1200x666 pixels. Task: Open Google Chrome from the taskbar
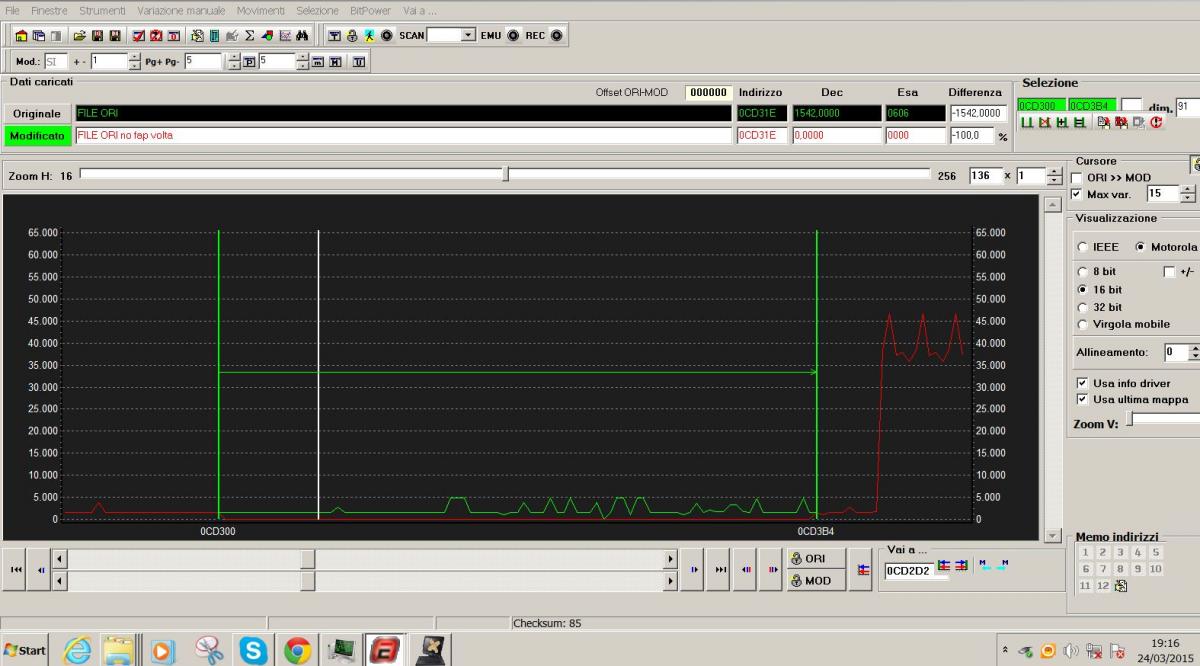point(297,650)
